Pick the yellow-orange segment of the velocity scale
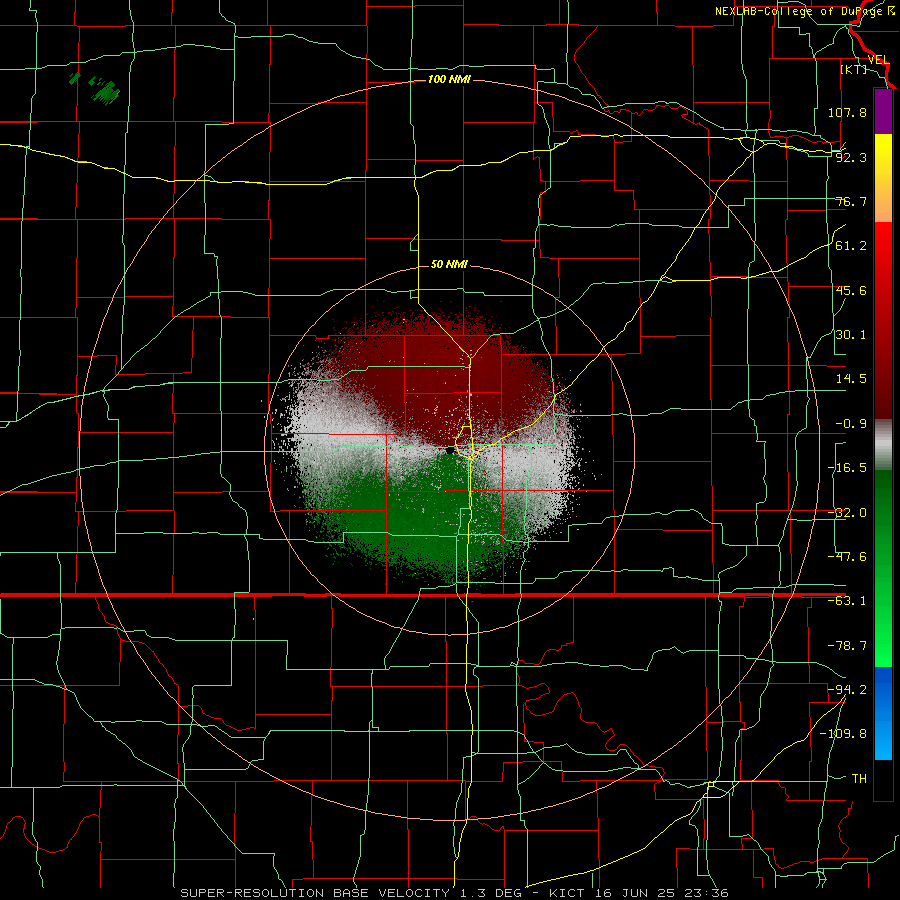This screenshot has height=900, width=900. click(x=883, y=178)
